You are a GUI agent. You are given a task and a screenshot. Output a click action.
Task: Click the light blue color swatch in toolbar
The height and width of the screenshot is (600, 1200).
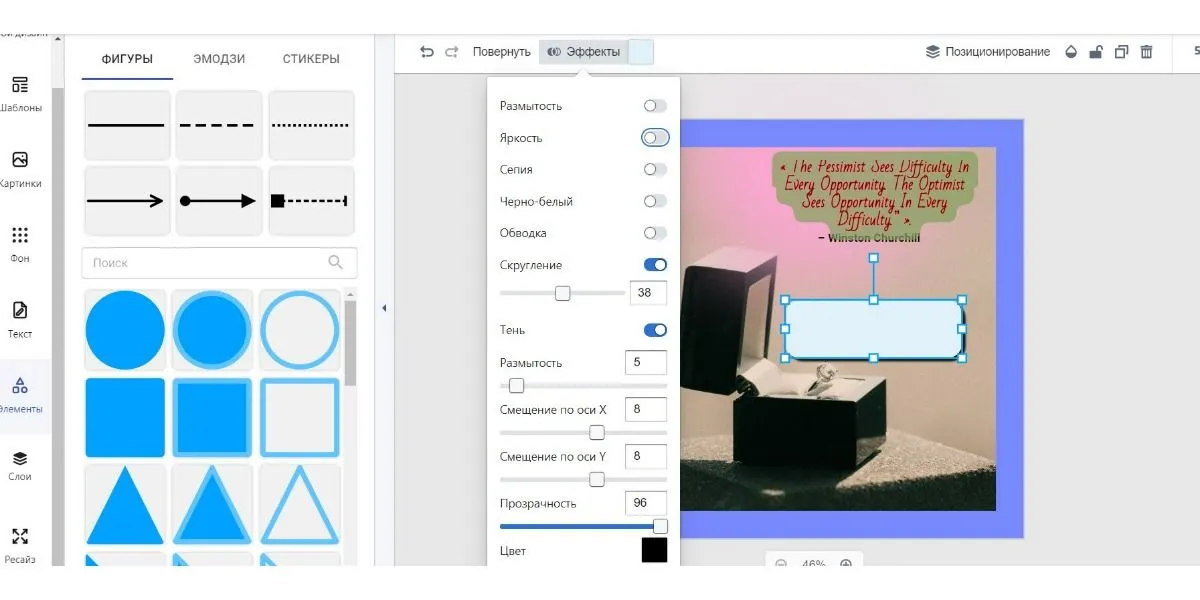[x=641, y=52]
